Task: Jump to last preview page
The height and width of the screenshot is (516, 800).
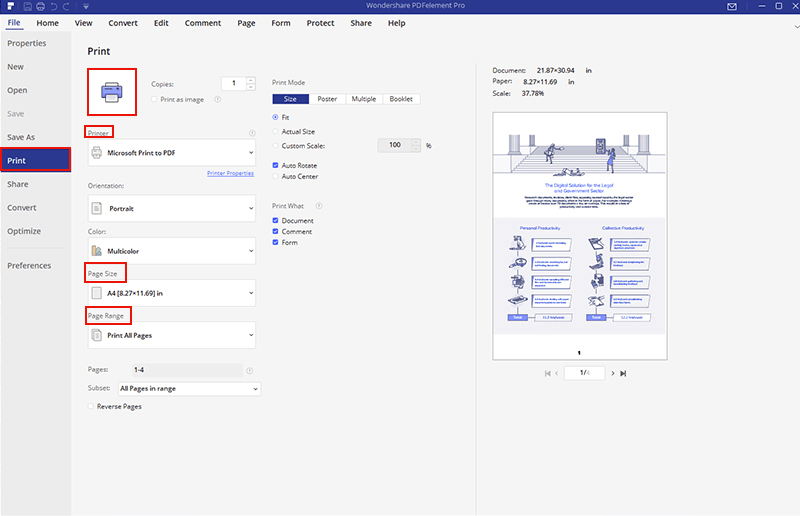Action: (x=623, y=373)
